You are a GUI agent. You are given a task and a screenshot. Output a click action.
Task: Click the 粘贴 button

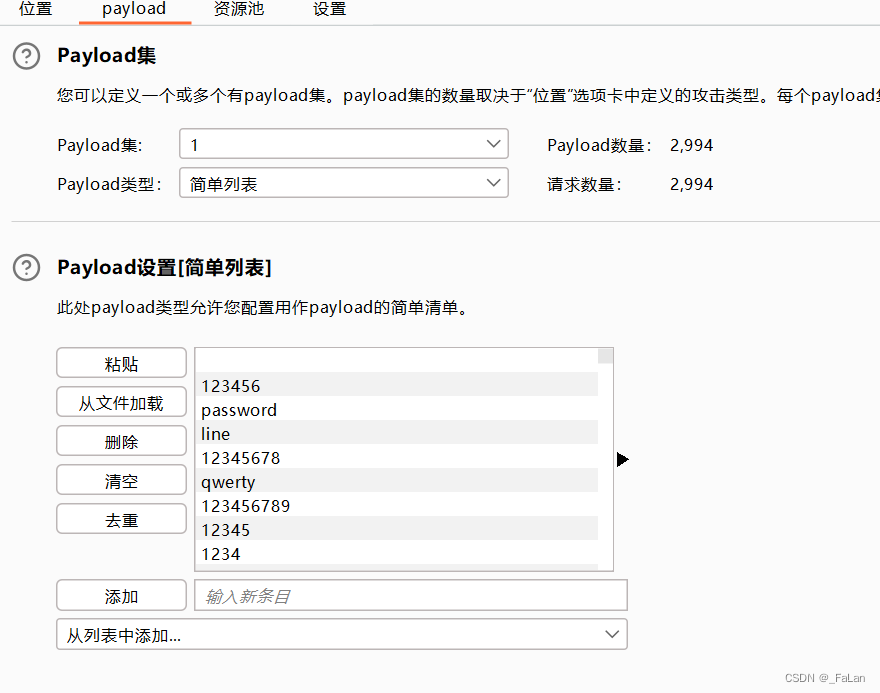[x=121, y=363]
